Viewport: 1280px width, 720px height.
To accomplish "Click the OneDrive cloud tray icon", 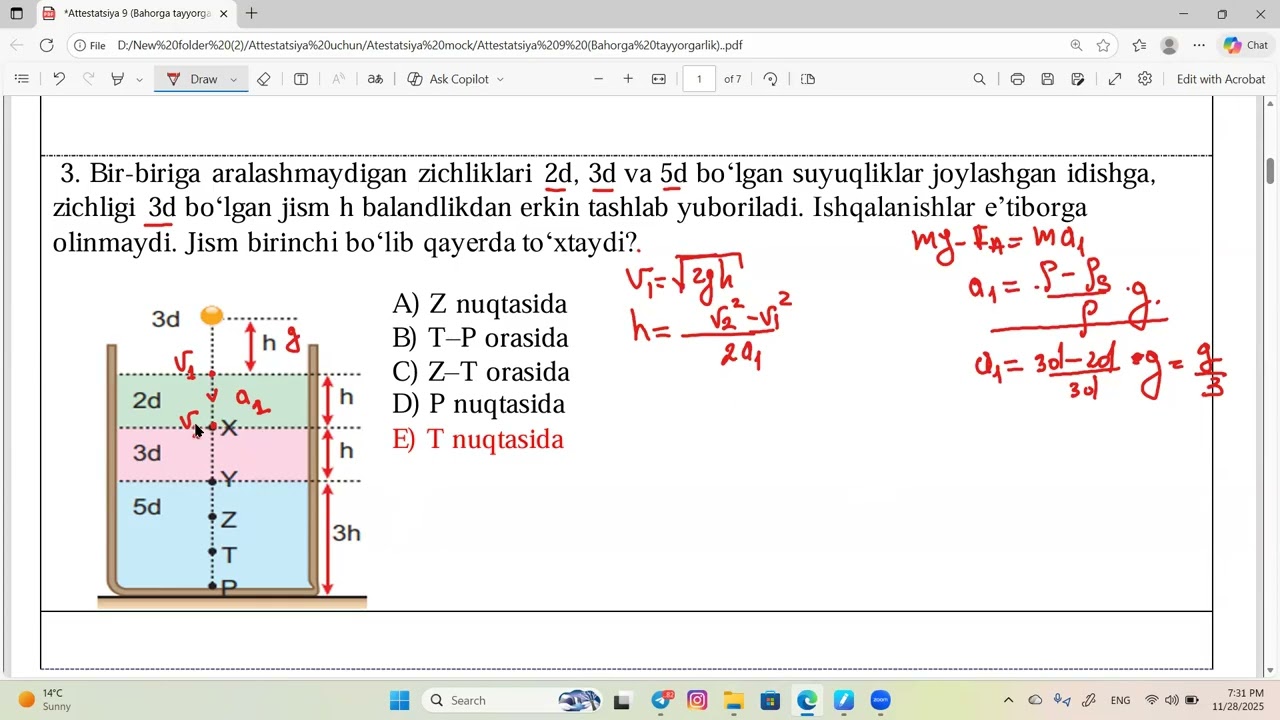I will 1035,700.
